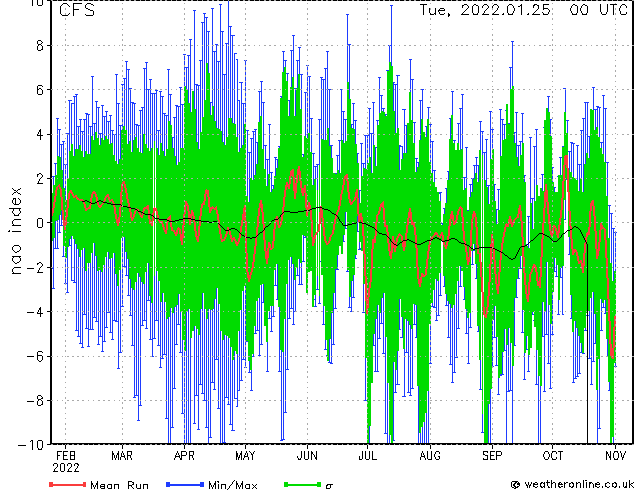
Task: Click the OCT month label
Action: (553, 456)
